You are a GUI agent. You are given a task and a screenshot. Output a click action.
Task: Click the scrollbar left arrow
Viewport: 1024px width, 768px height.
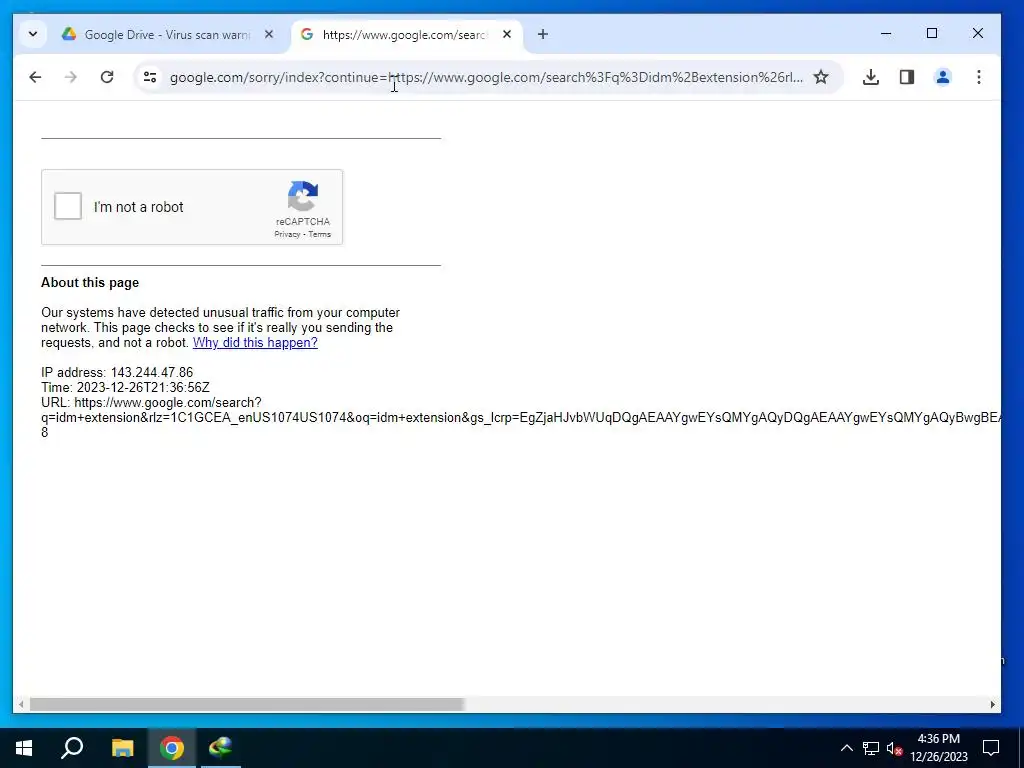point(21,705)
